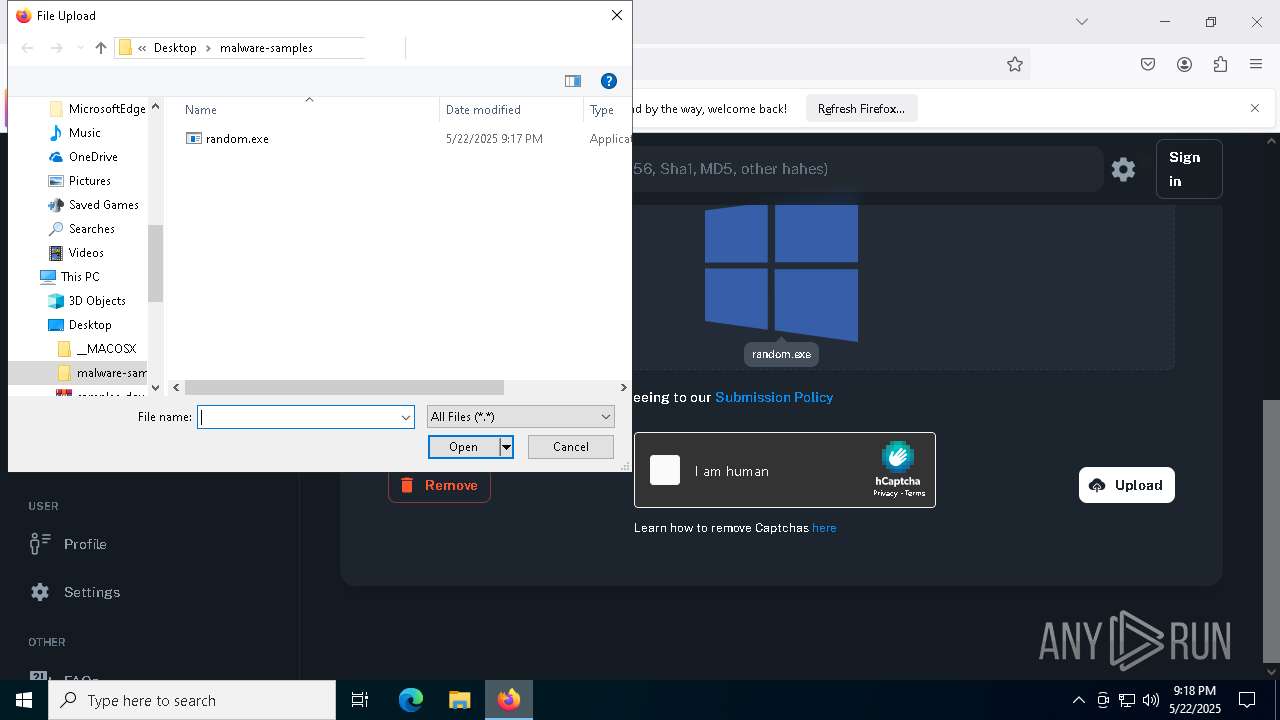Select Searches folder in tree
The height and width of the screenshot is (720, 1280).
click(x=91, y=229)
